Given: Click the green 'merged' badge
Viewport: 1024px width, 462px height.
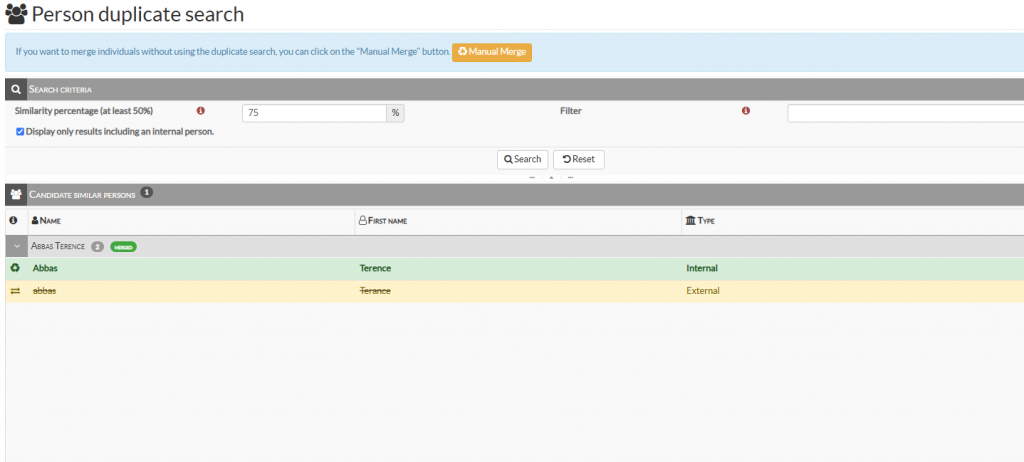Looking at the screenshot, I should [x=124, y=246].
